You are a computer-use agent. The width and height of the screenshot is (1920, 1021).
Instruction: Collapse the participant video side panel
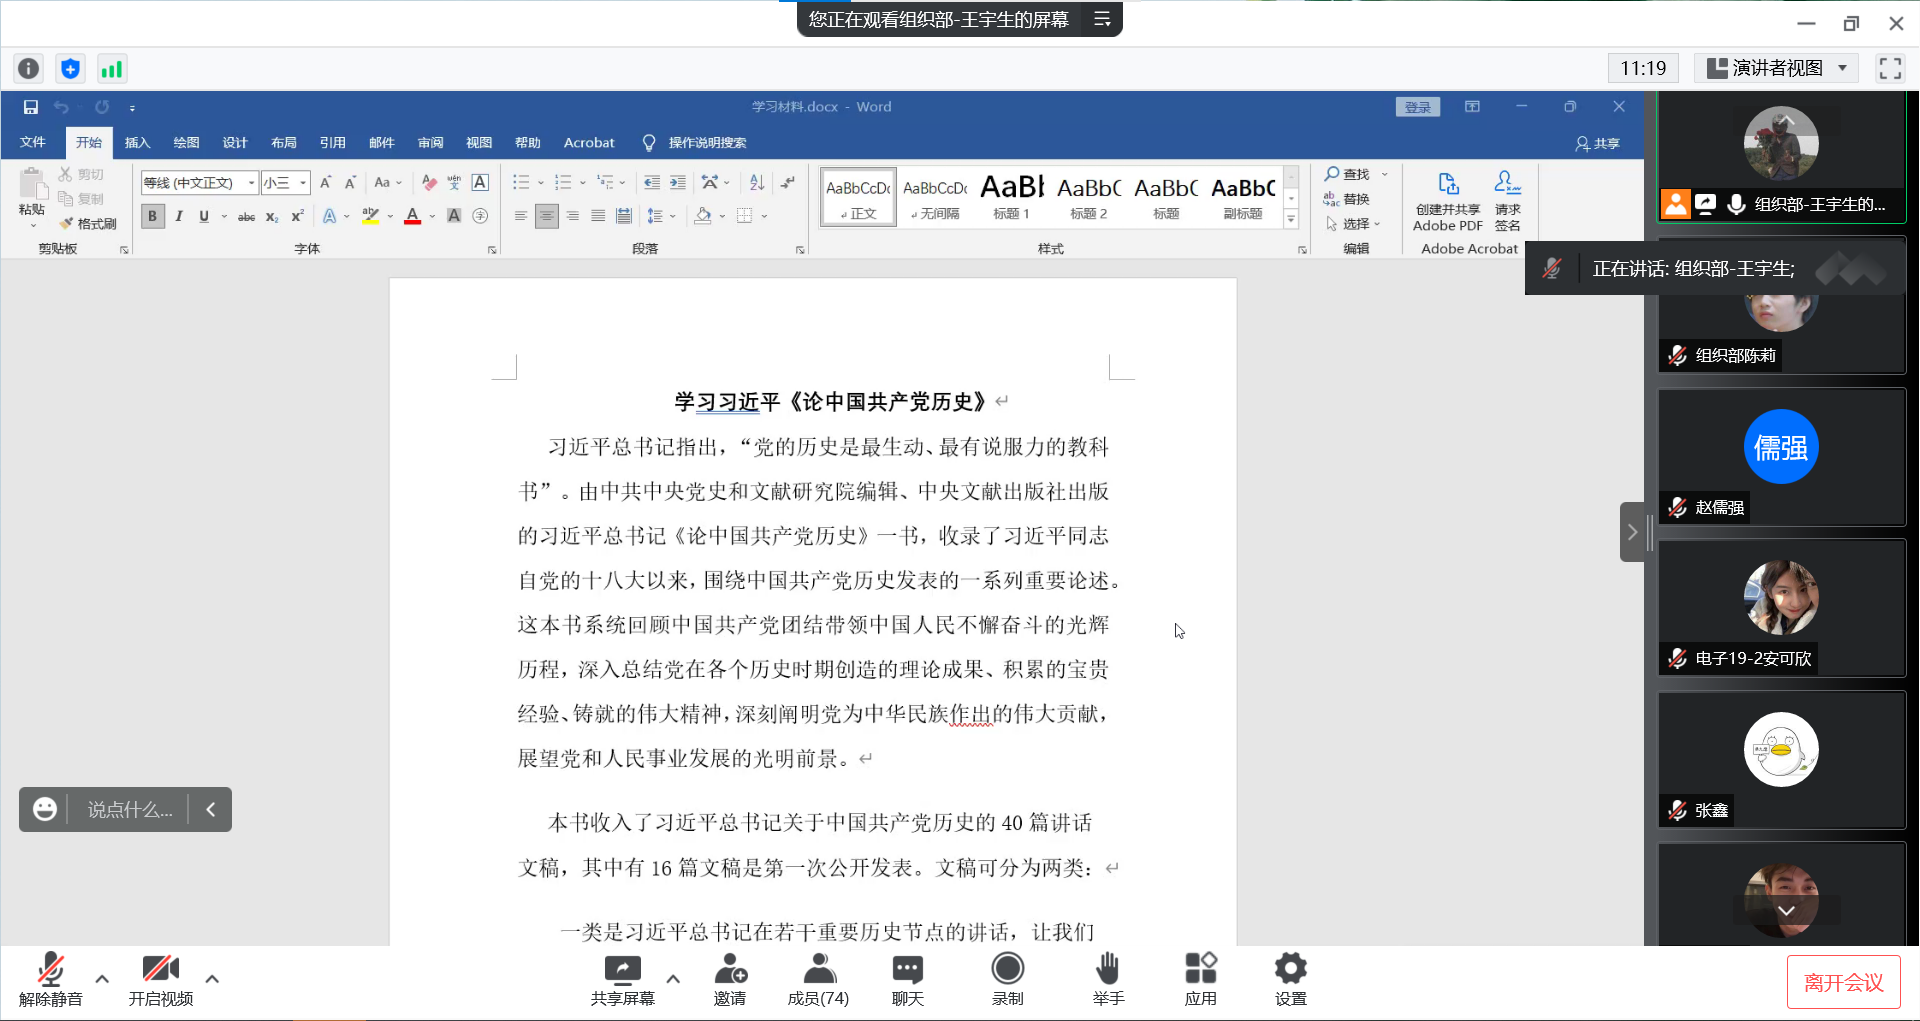pyautogui.click(x=1632, y=532)
